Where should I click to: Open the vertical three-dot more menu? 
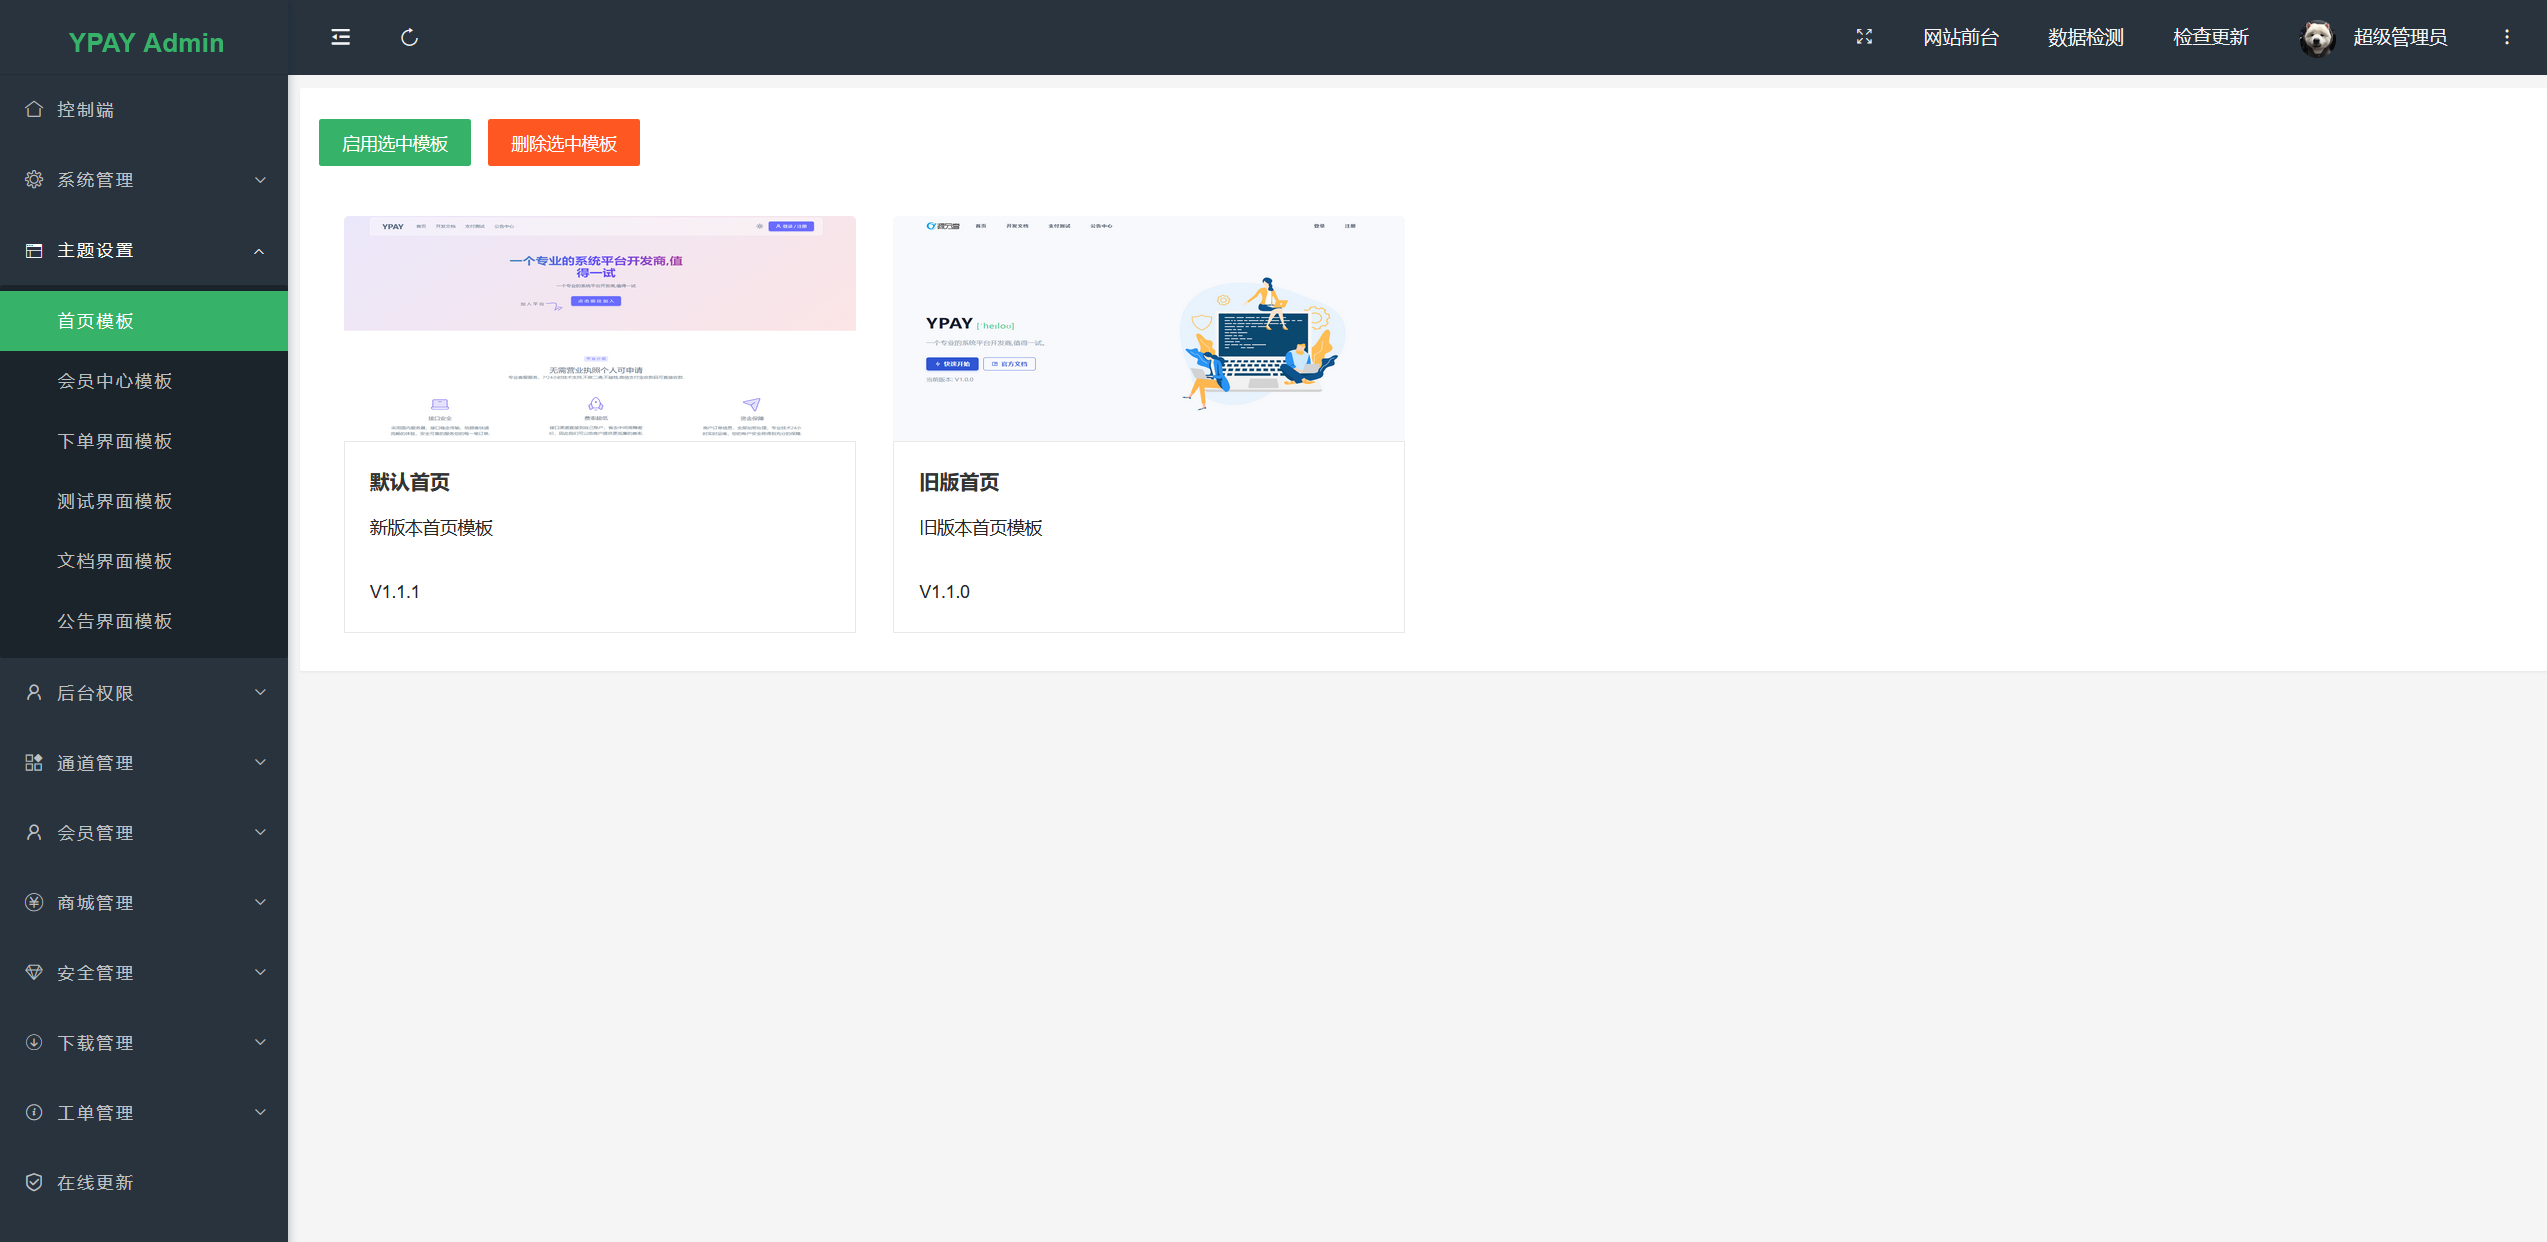[x=2506, y=37]
